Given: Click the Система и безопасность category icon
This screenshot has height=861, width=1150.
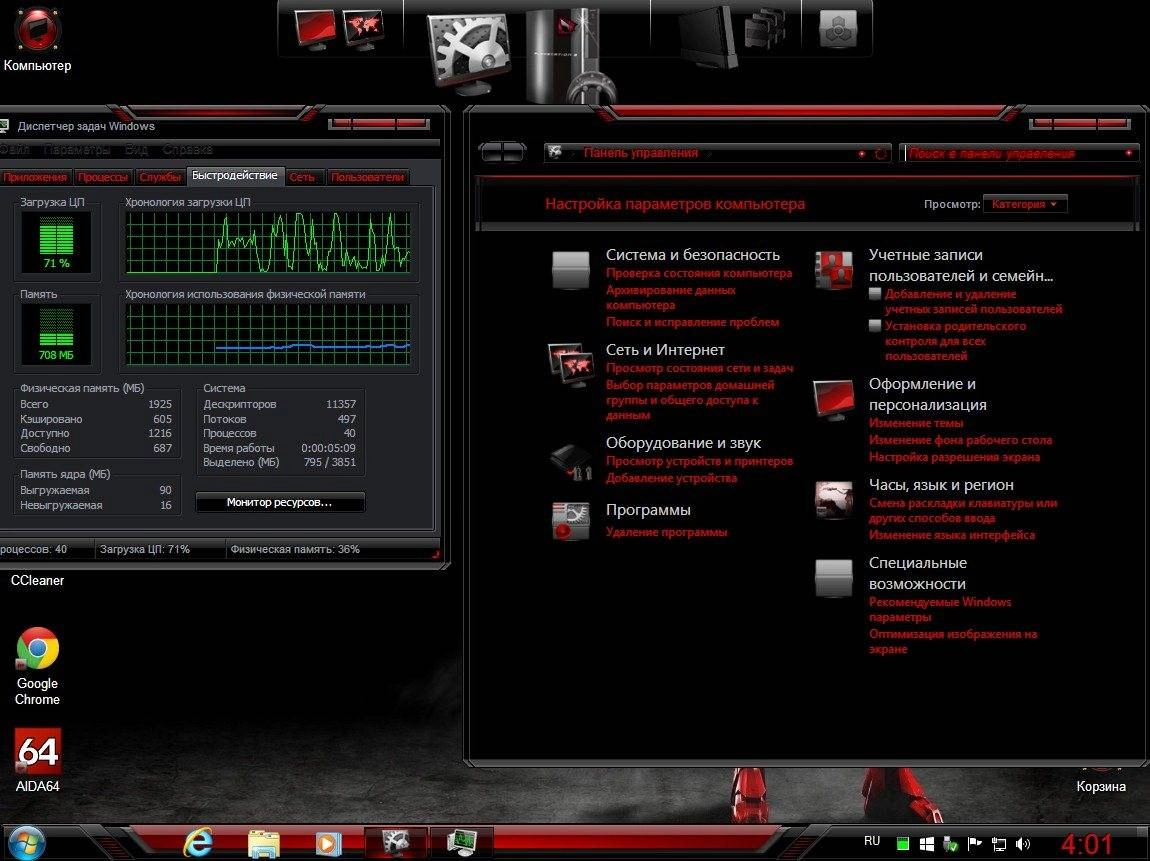Looking at the screenshot, I should coord(571,270).
